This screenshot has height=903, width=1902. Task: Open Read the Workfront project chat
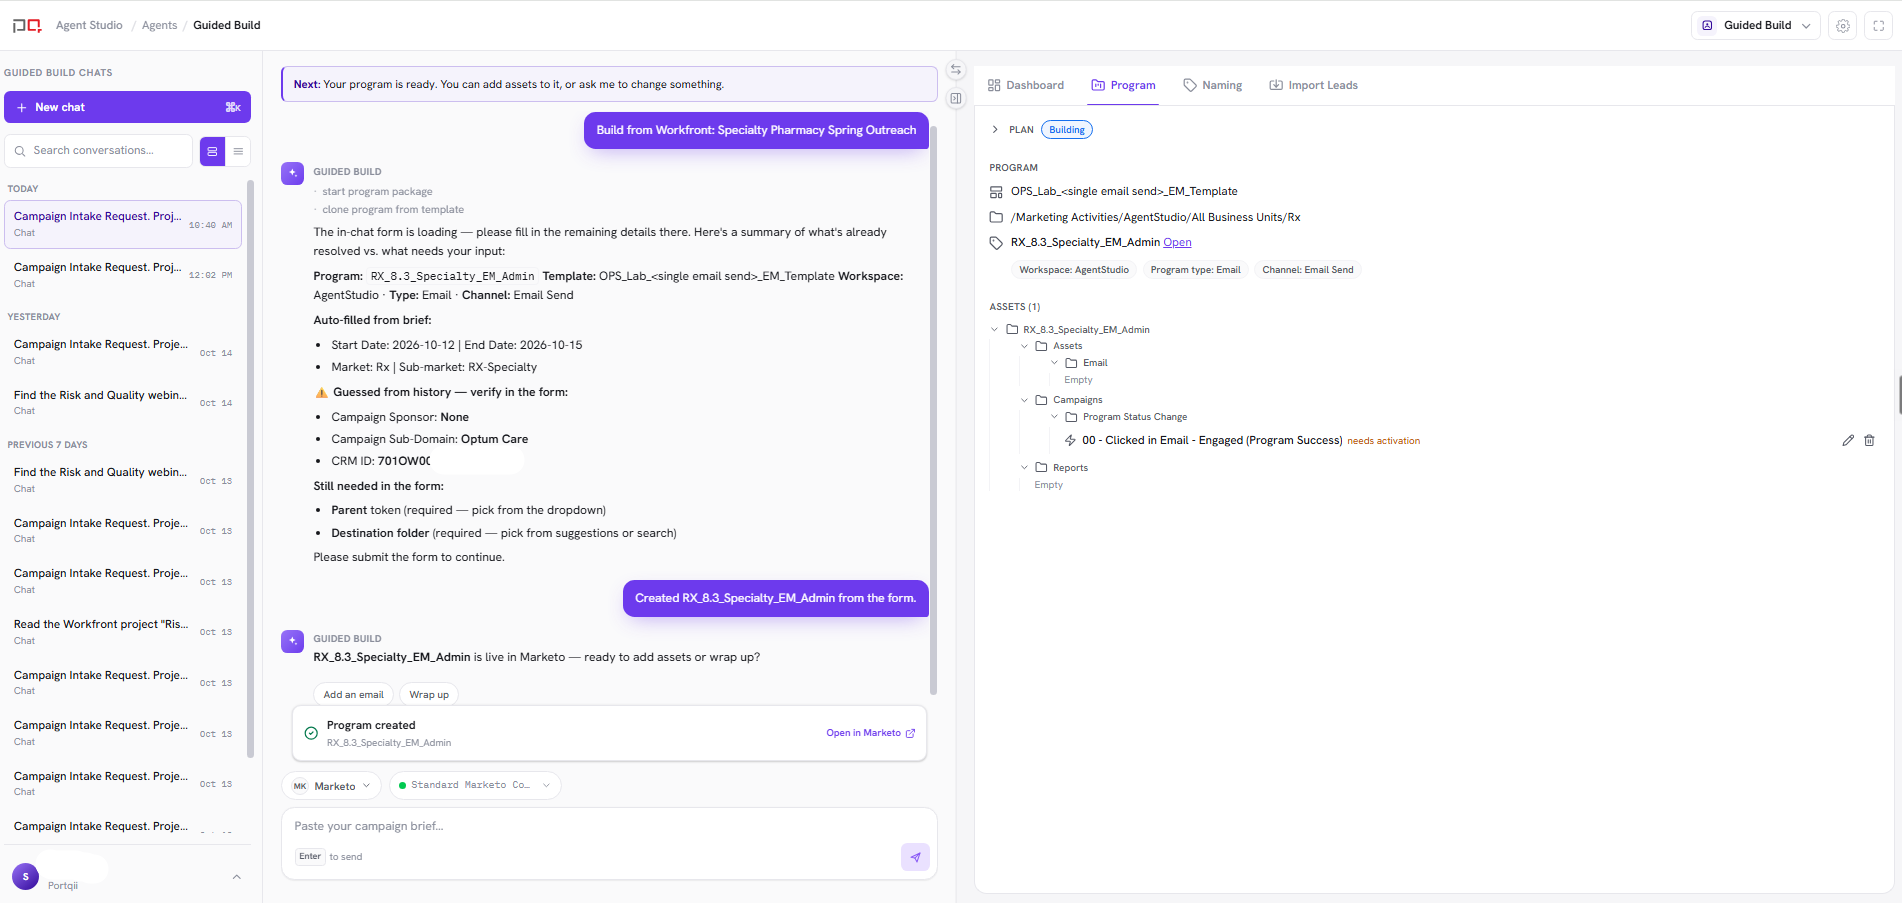pos(123,632)
